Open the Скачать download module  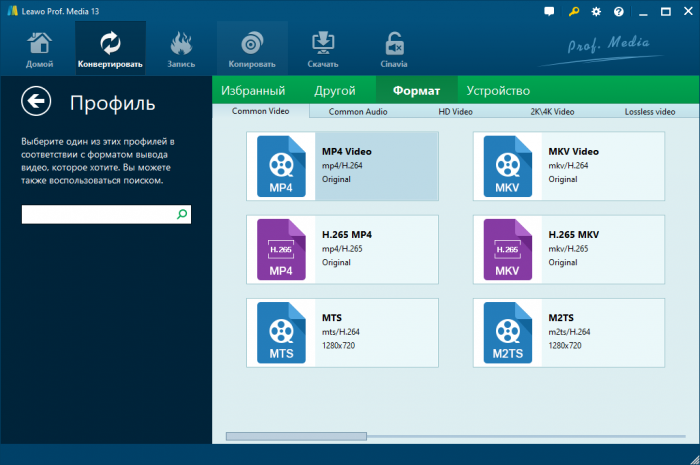(322, 50)
